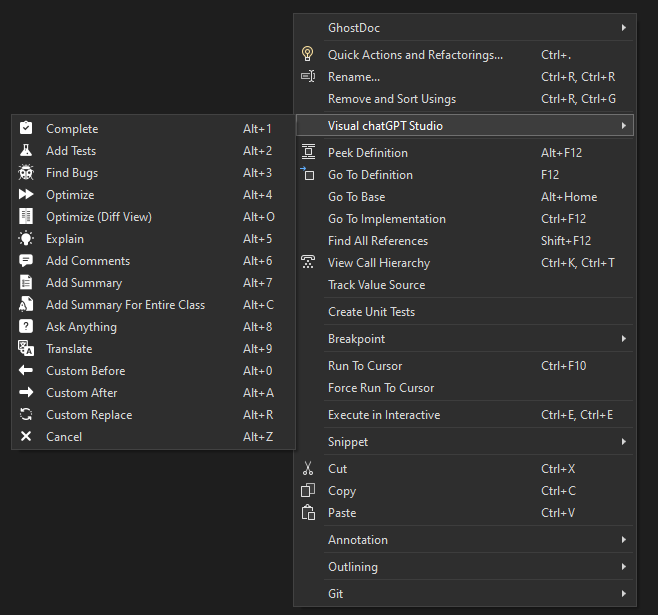658x615 pixels.
Task: Click the Custom After right arrow icon
Action: click(26, 392)
